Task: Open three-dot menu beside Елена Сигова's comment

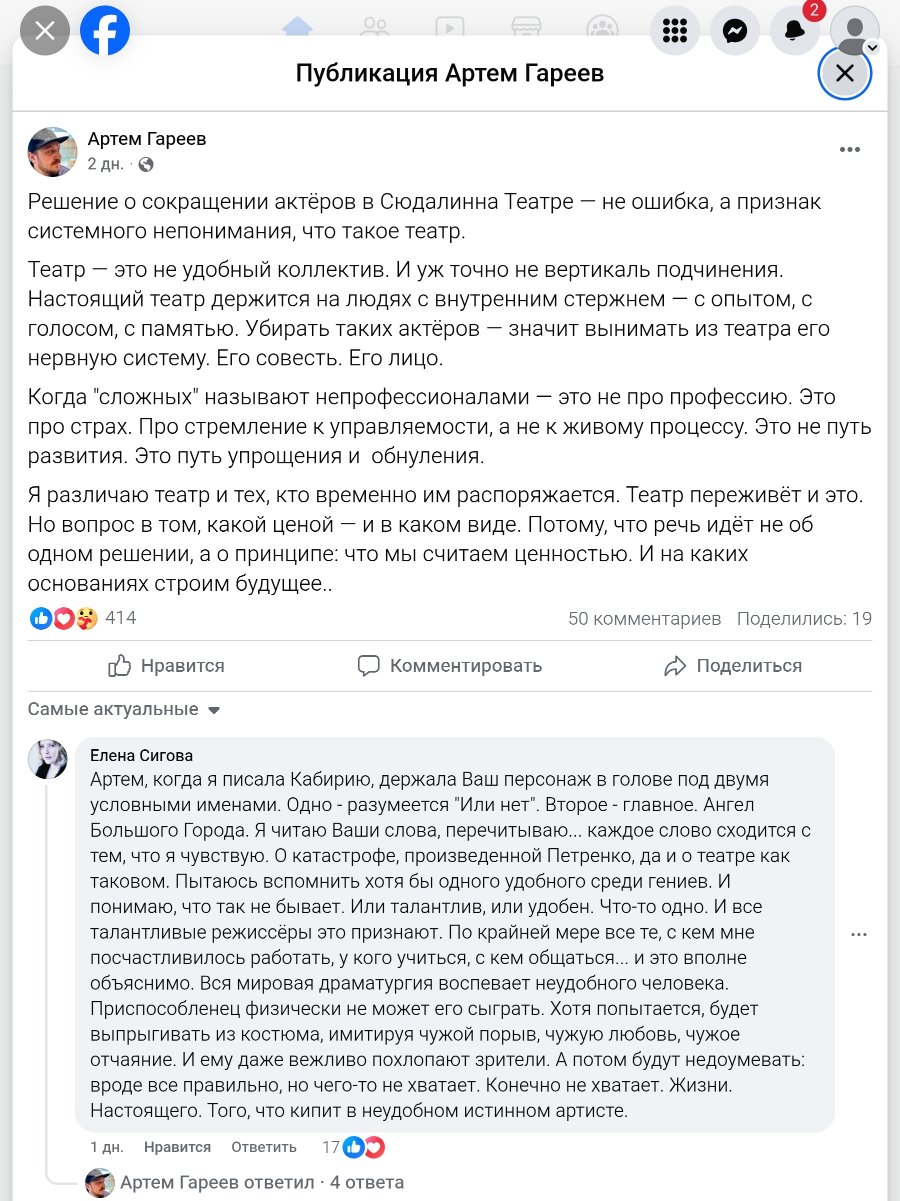Action: [858, 934]
